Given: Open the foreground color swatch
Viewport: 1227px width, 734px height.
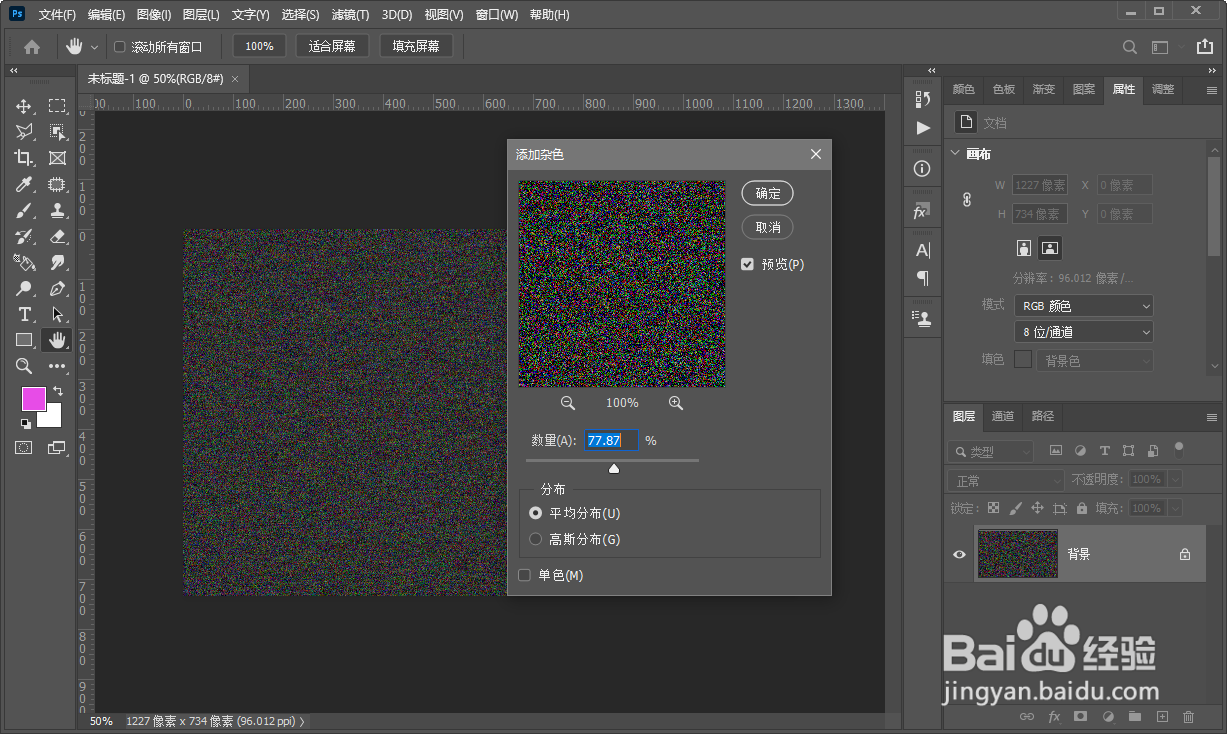Looking at the screenshot, I should [x=34, y=399].
